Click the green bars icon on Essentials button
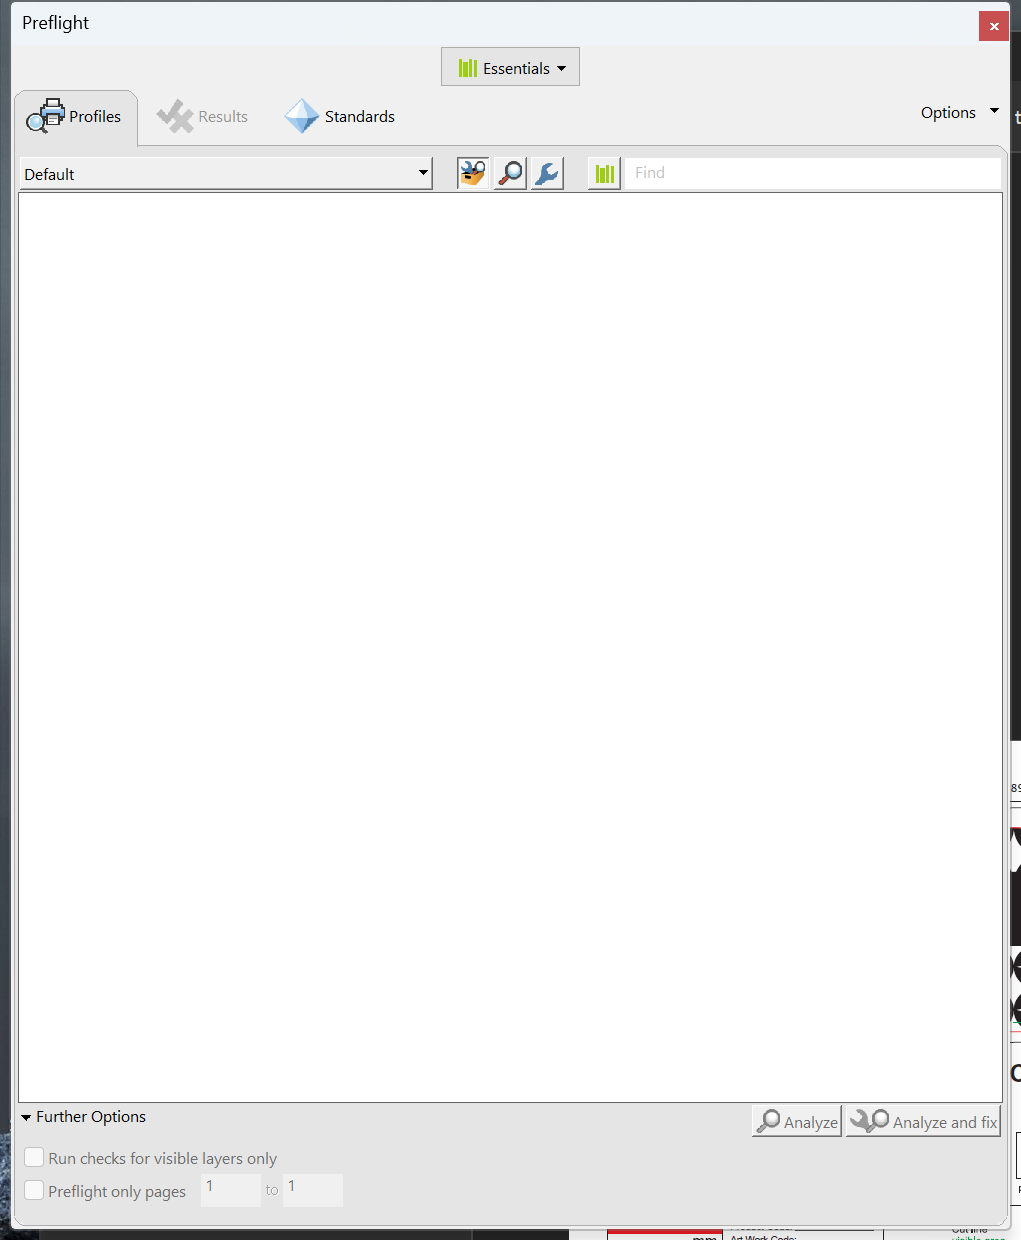The width and height of the screenshot is (1021, 1240). [x=466, y=67]
